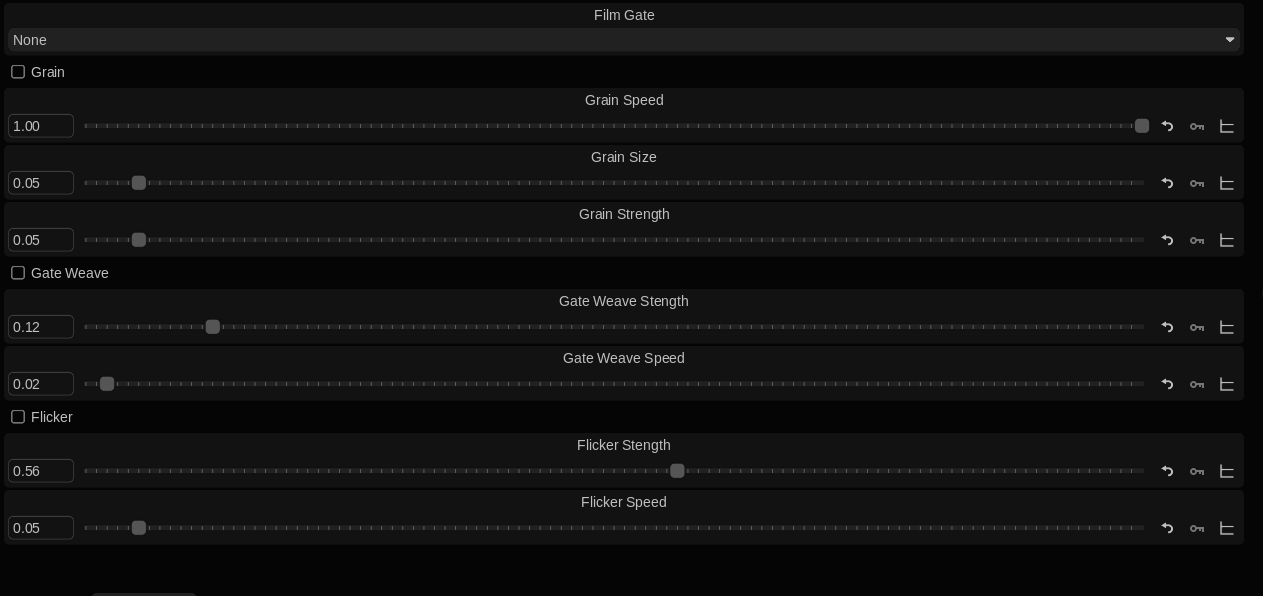Enable the Flicker checkbox
The height and width of the screenshot is (596, 1263).
pos(18,417)
